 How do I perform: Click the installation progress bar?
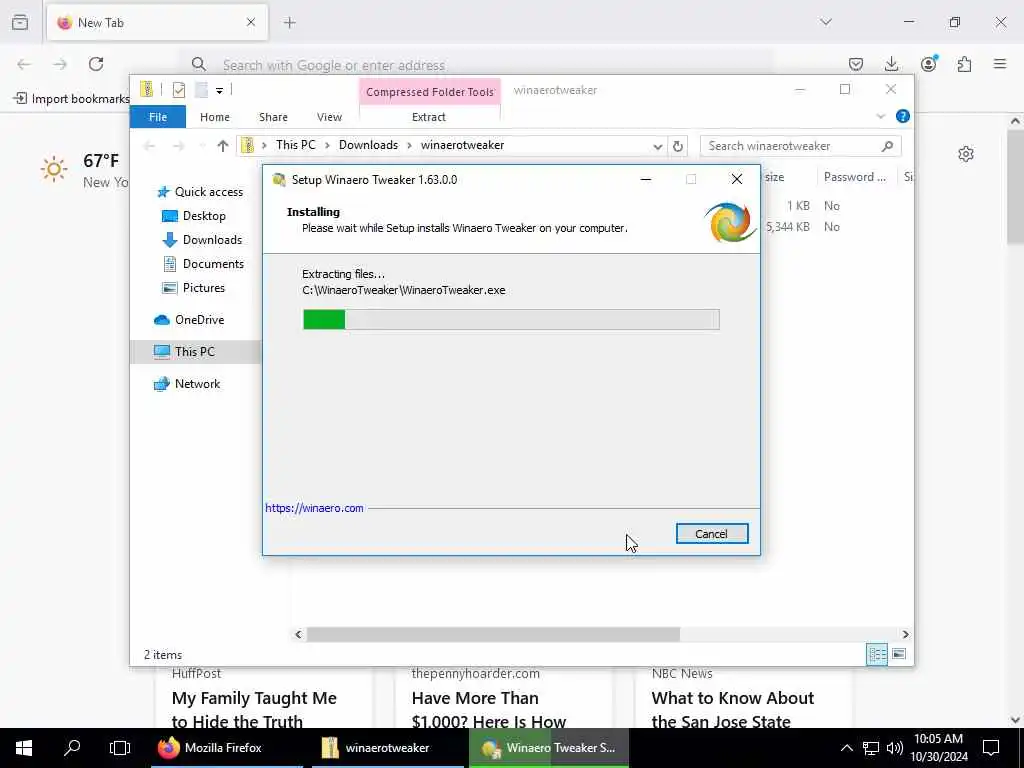point(511,319)
